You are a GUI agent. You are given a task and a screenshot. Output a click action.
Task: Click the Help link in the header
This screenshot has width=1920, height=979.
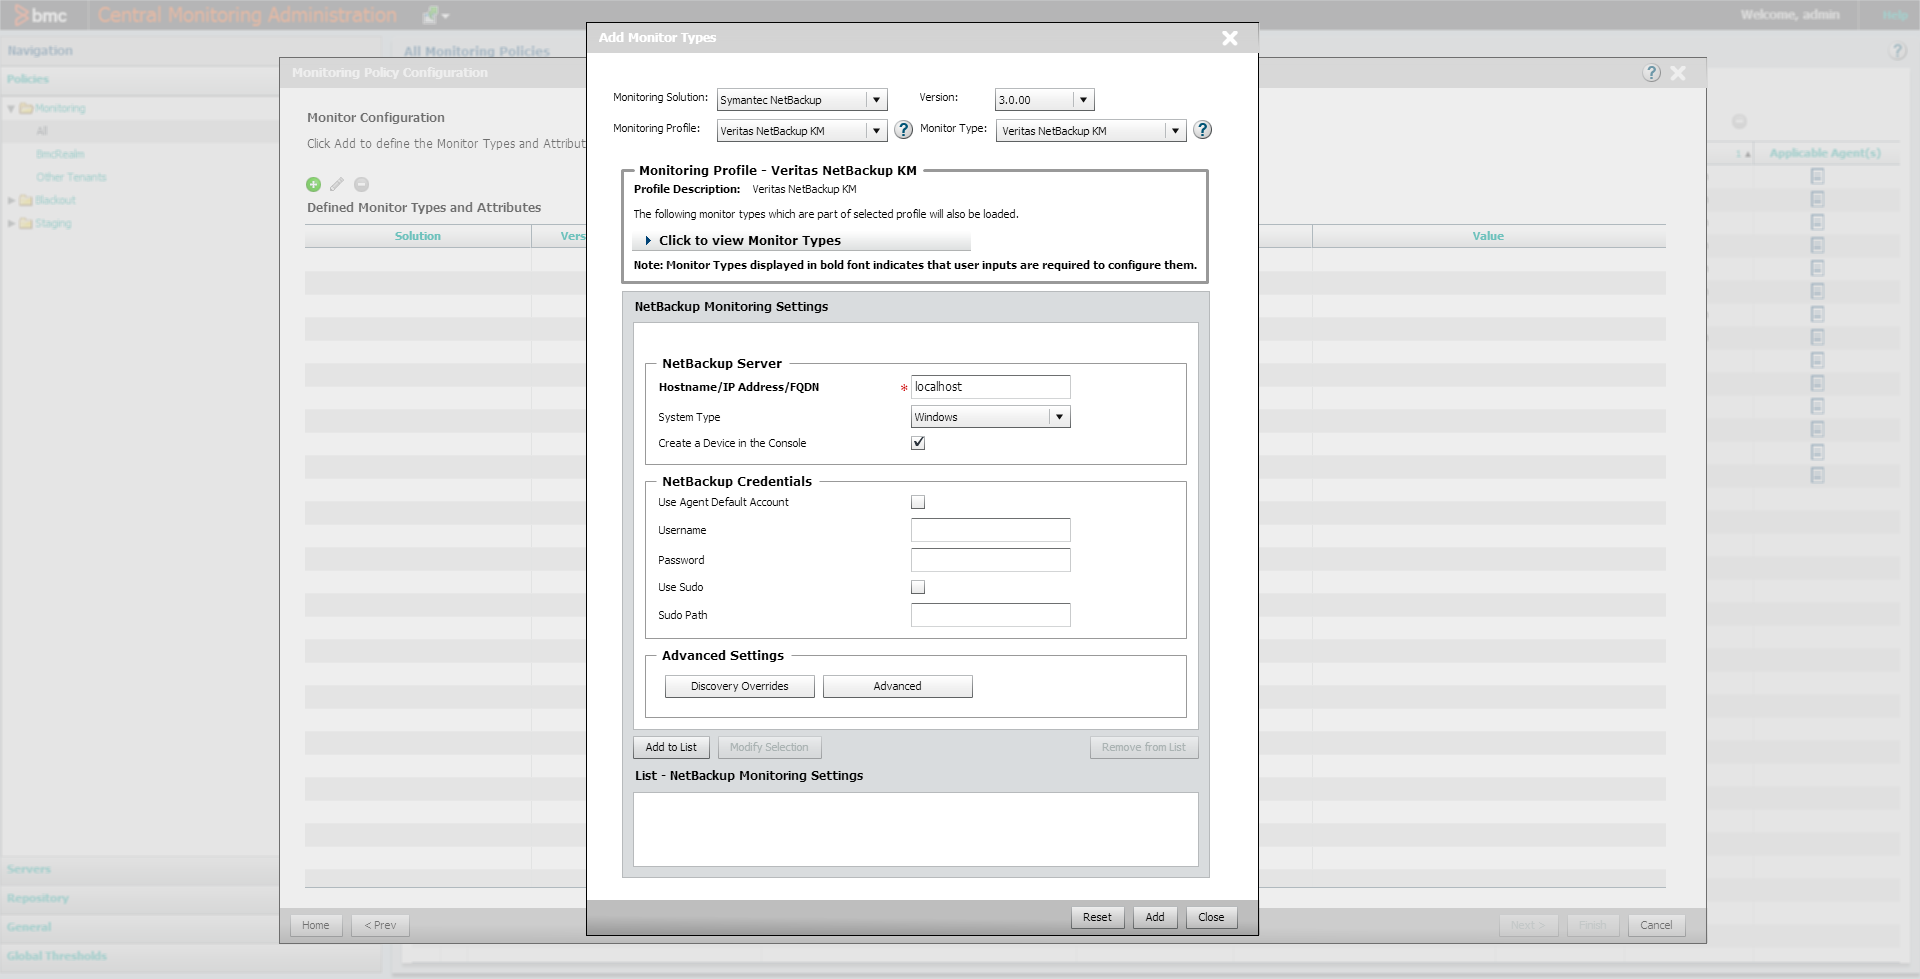click(1895, 15)
